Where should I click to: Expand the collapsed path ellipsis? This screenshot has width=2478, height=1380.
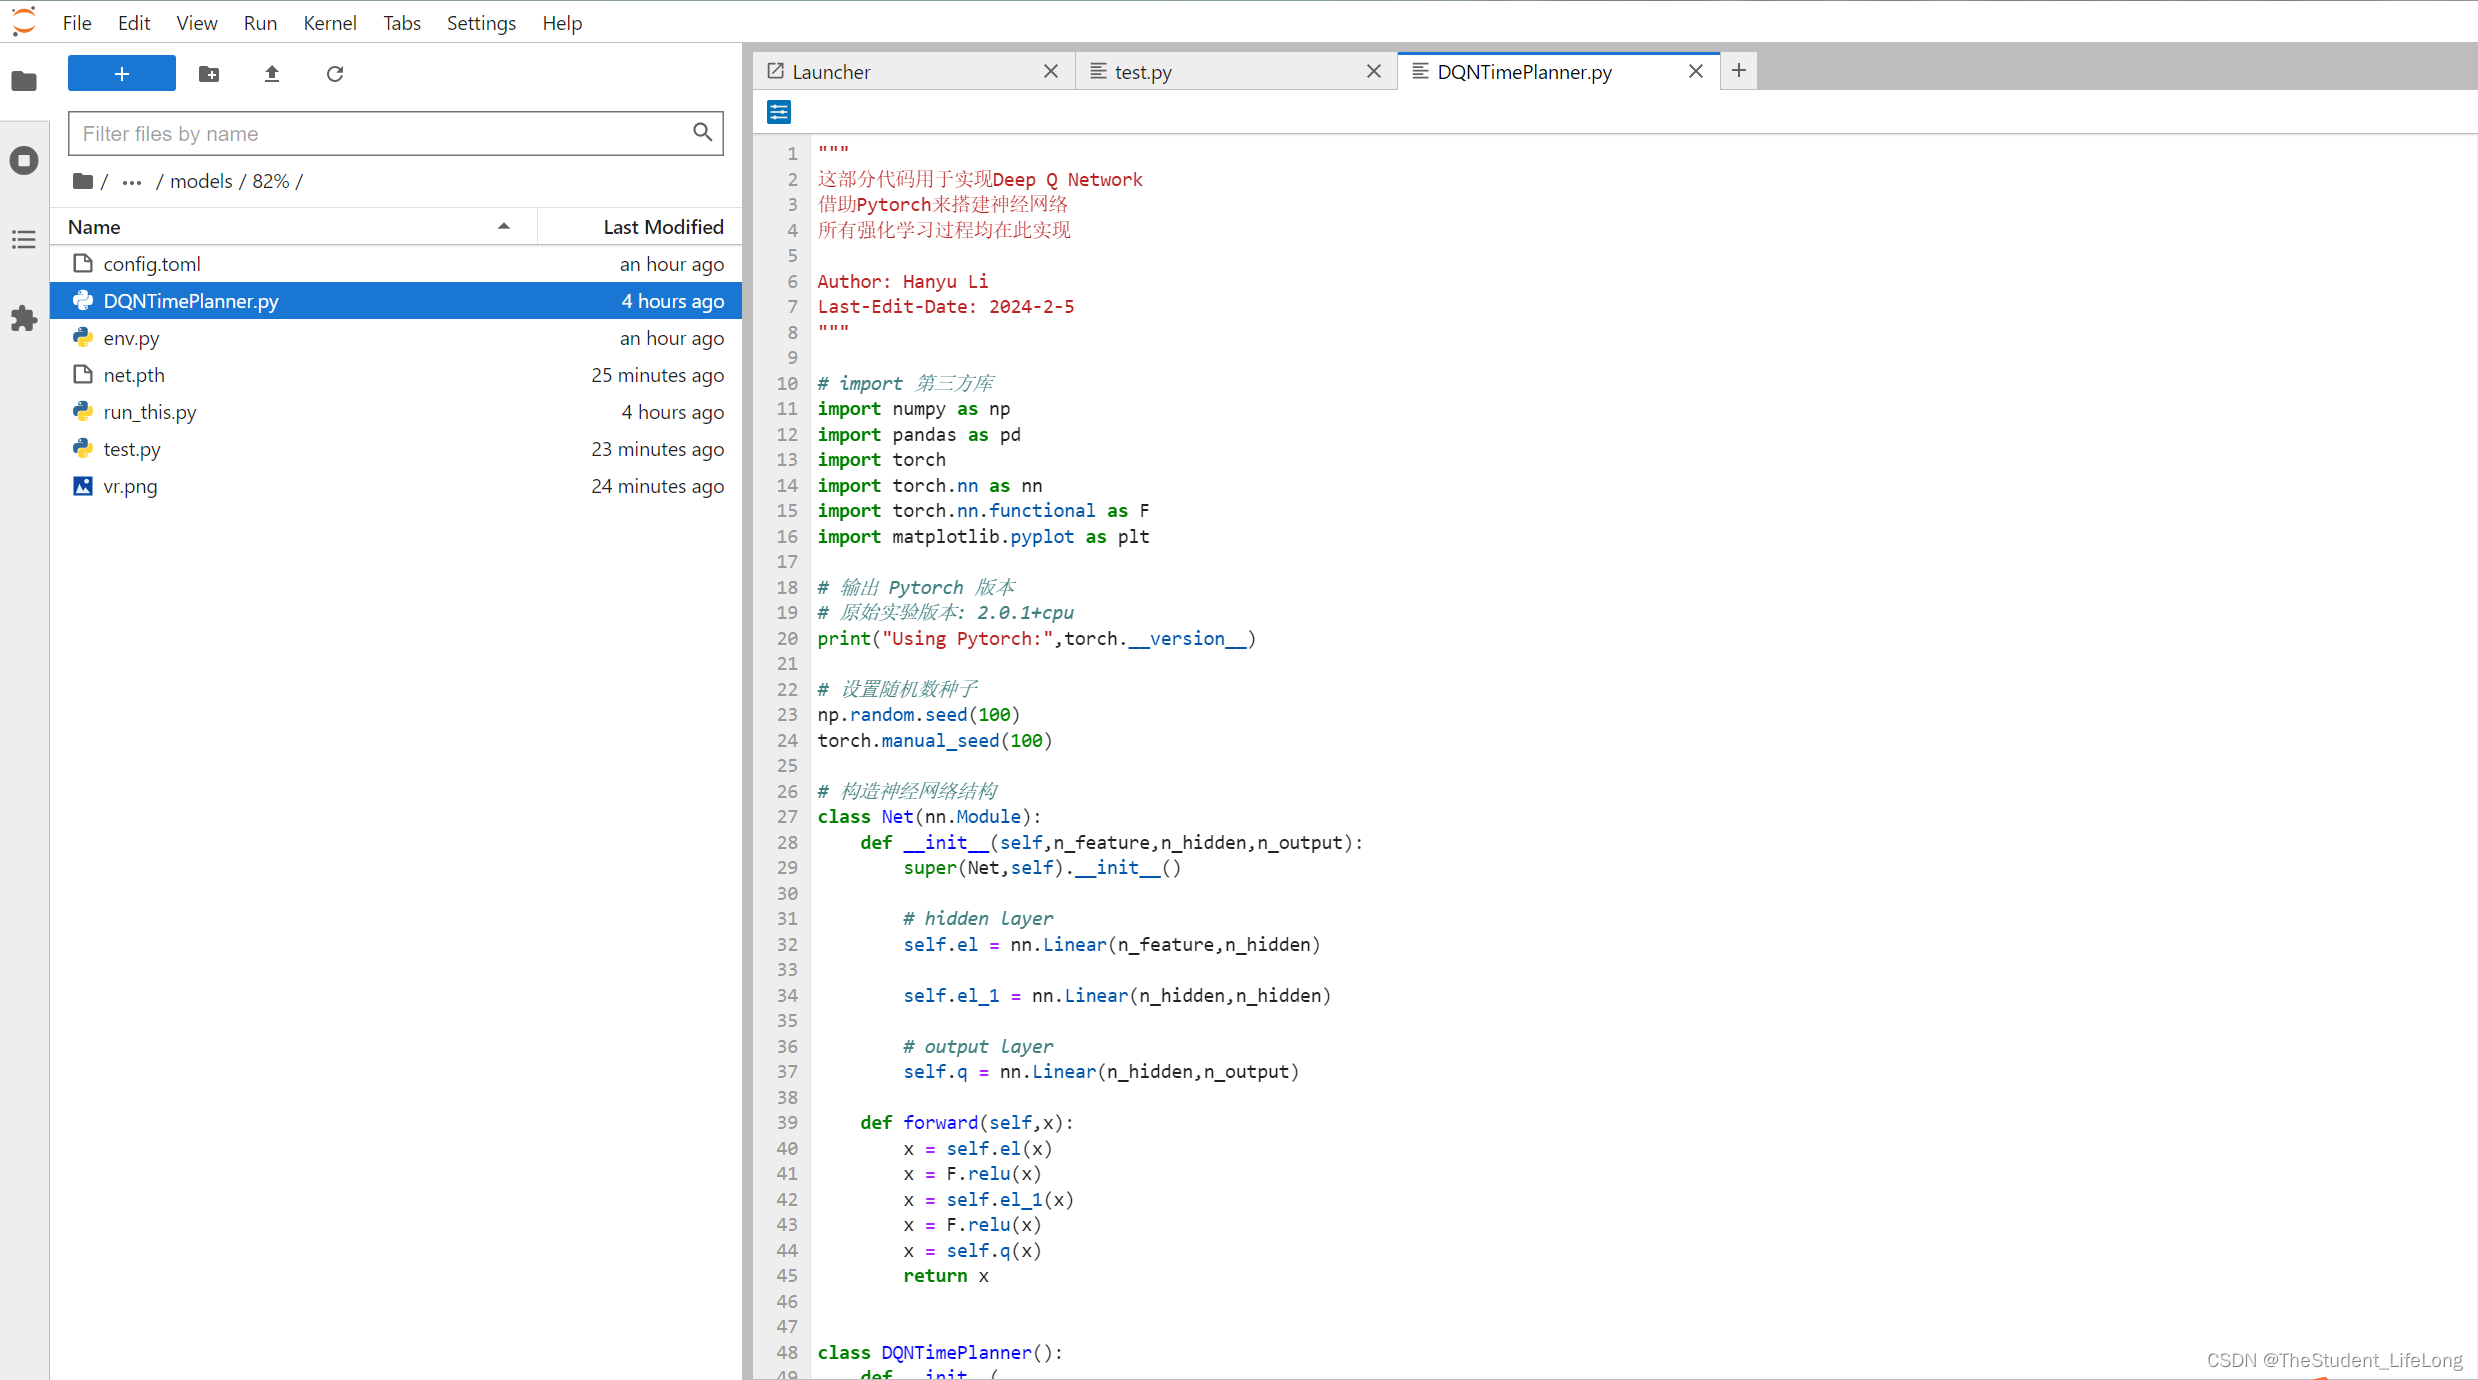(x=132, y=182)
